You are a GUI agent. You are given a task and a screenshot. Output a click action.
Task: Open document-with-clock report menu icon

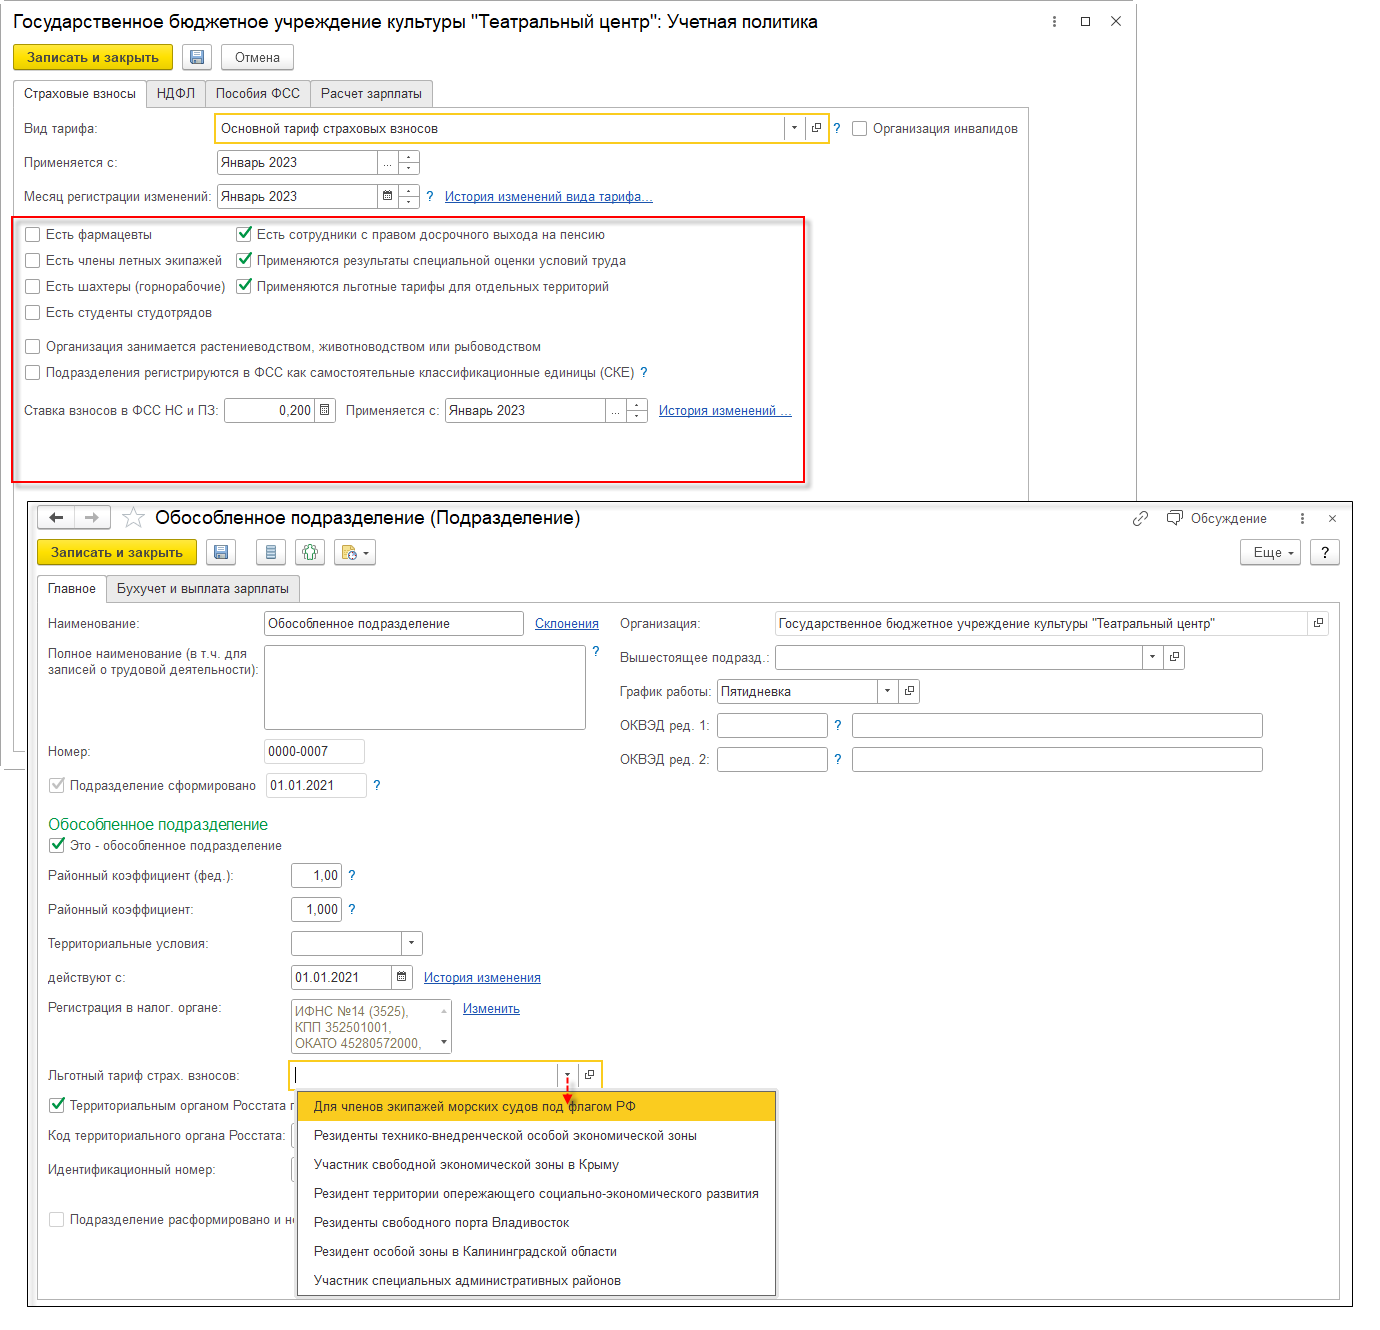pos(355,552)
